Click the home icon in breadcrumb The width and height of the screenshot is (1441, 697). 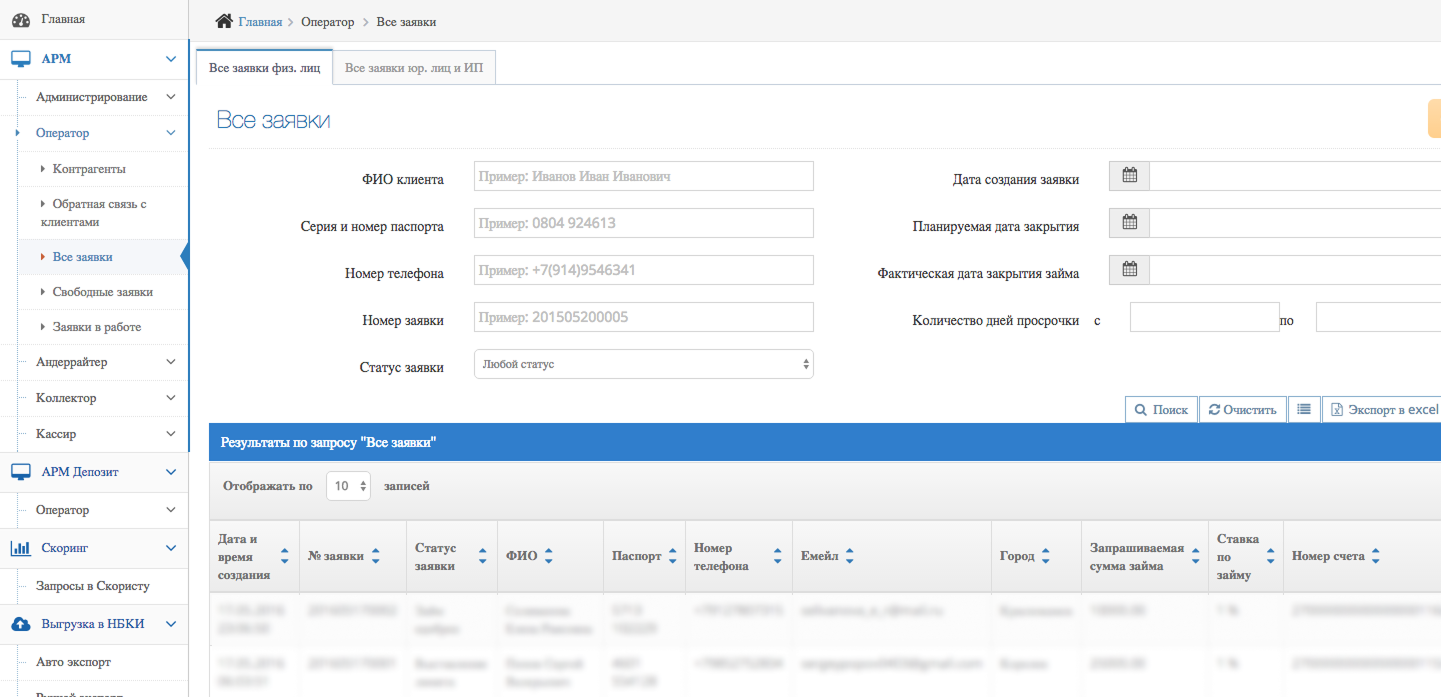224,21
